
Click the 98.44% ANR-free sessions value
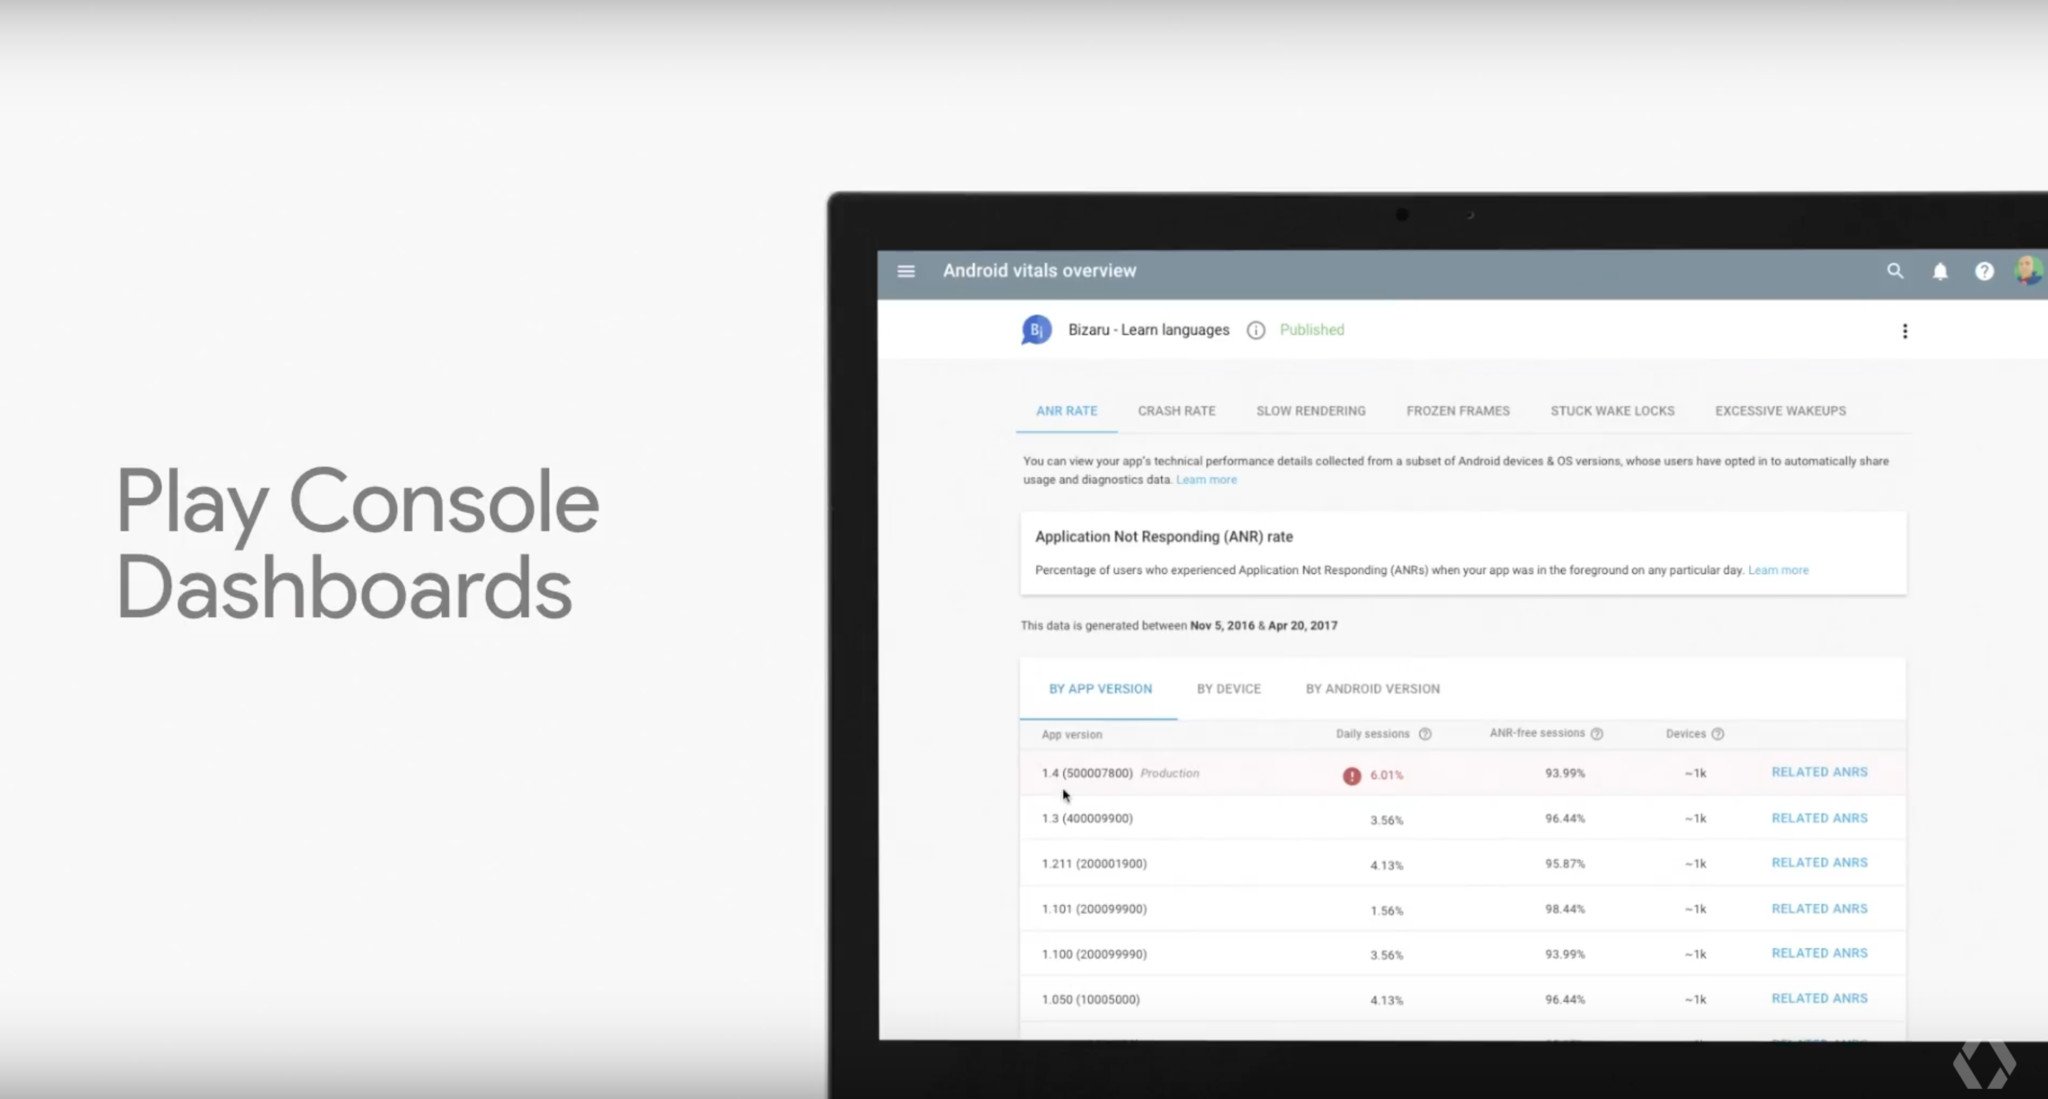[x=1565, y=909]
